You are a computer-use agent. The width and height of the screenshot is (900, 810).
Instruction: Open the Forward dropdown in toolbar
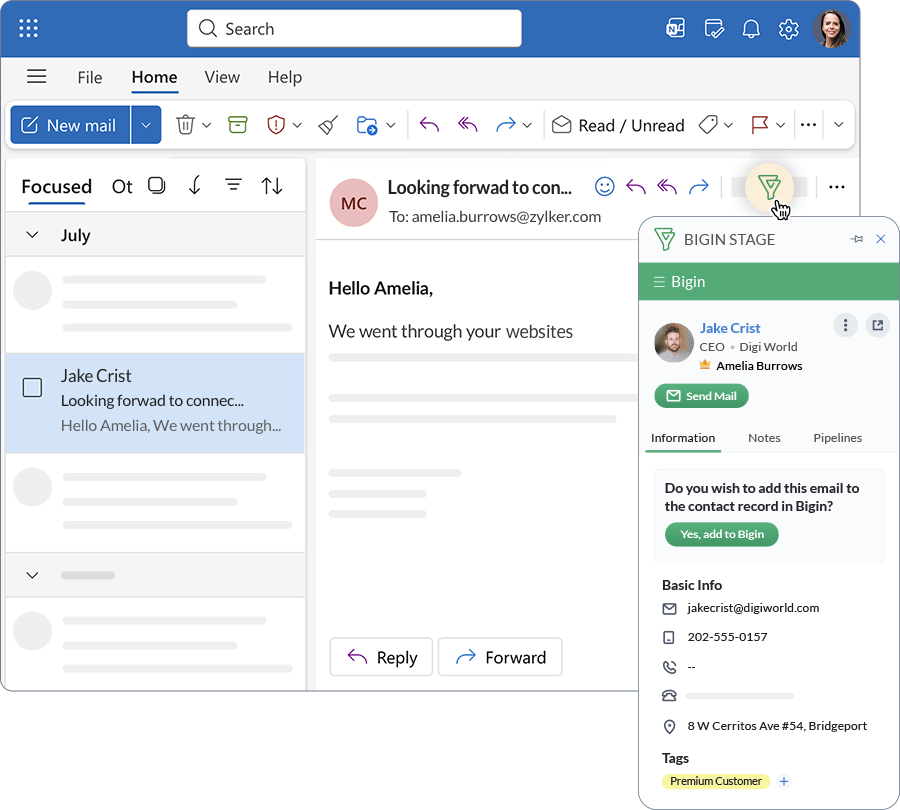pos(527,124)
